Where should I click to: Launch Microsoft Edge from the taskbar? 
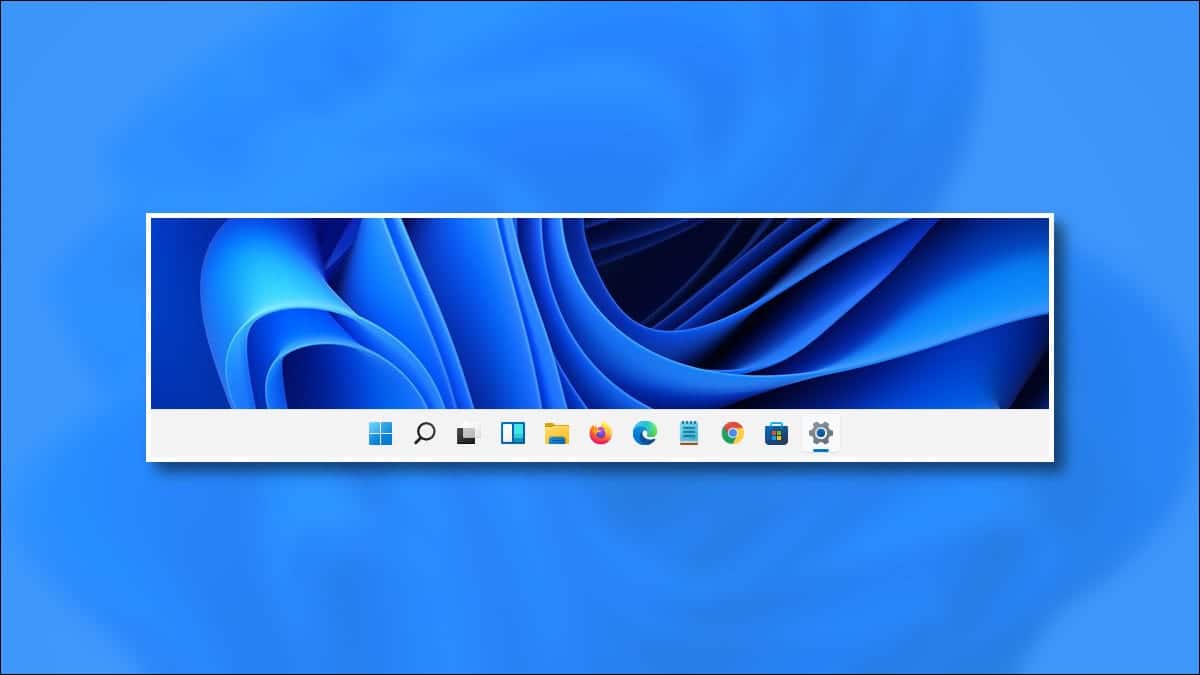[644, 433]
